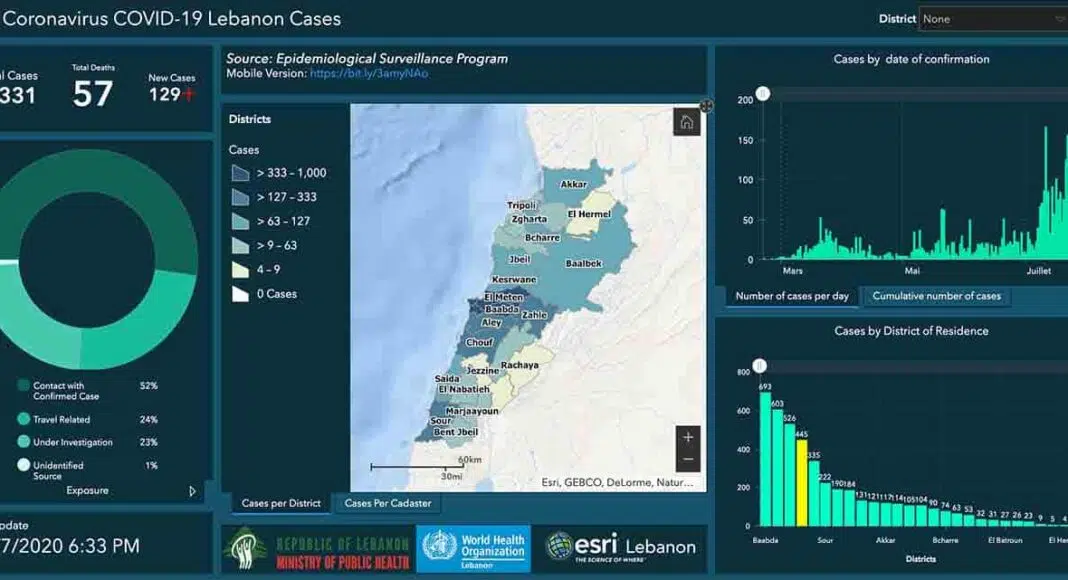Zoom in on the map with plus
Screen dimensions: 1068x580
coord(687,438)
